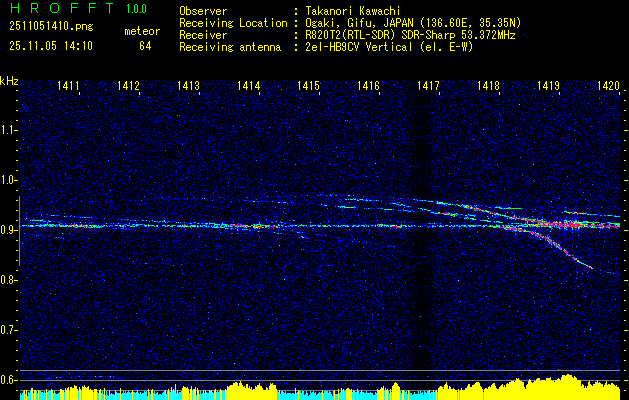Click the 1414 time axis marker

tap(248, 86)
